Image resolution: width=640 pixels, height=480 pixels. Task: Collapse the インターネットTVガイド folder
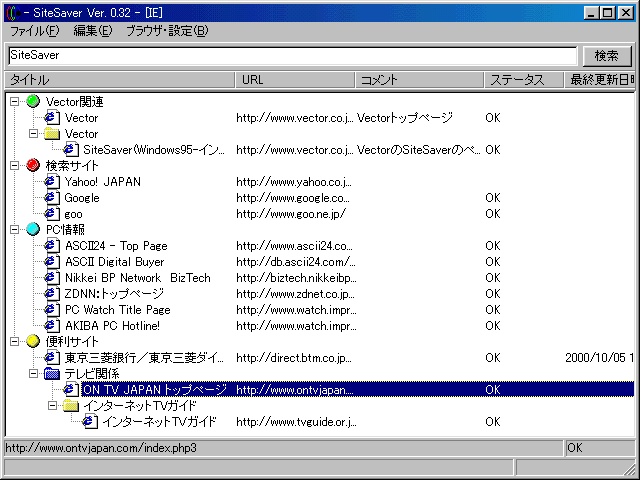(53, 405)
